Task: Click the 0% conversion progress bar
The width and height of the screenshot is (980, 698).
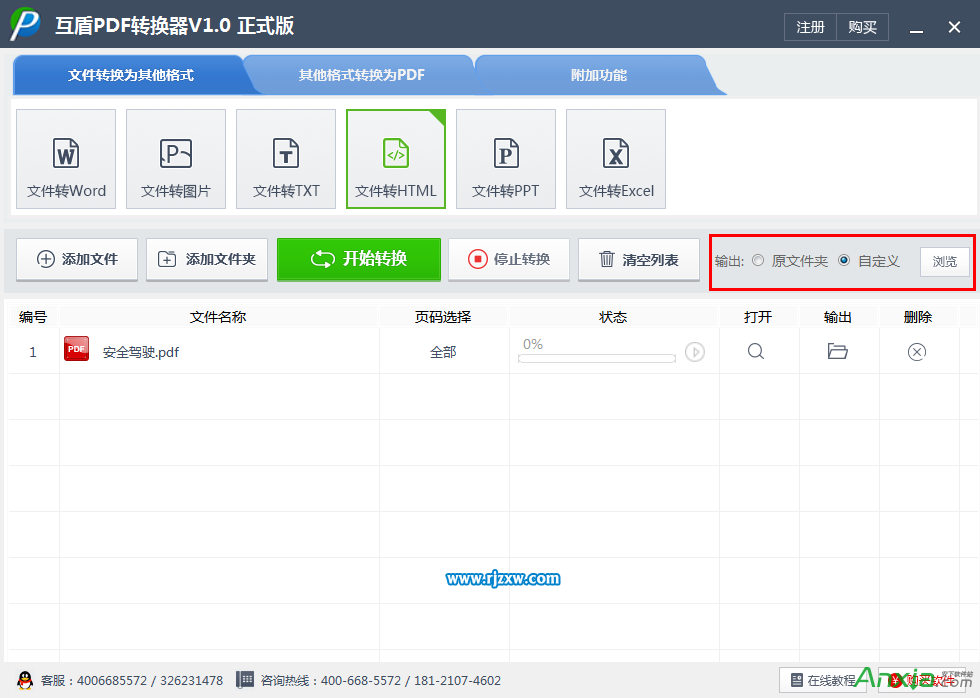Action: (x=597, y=358)
